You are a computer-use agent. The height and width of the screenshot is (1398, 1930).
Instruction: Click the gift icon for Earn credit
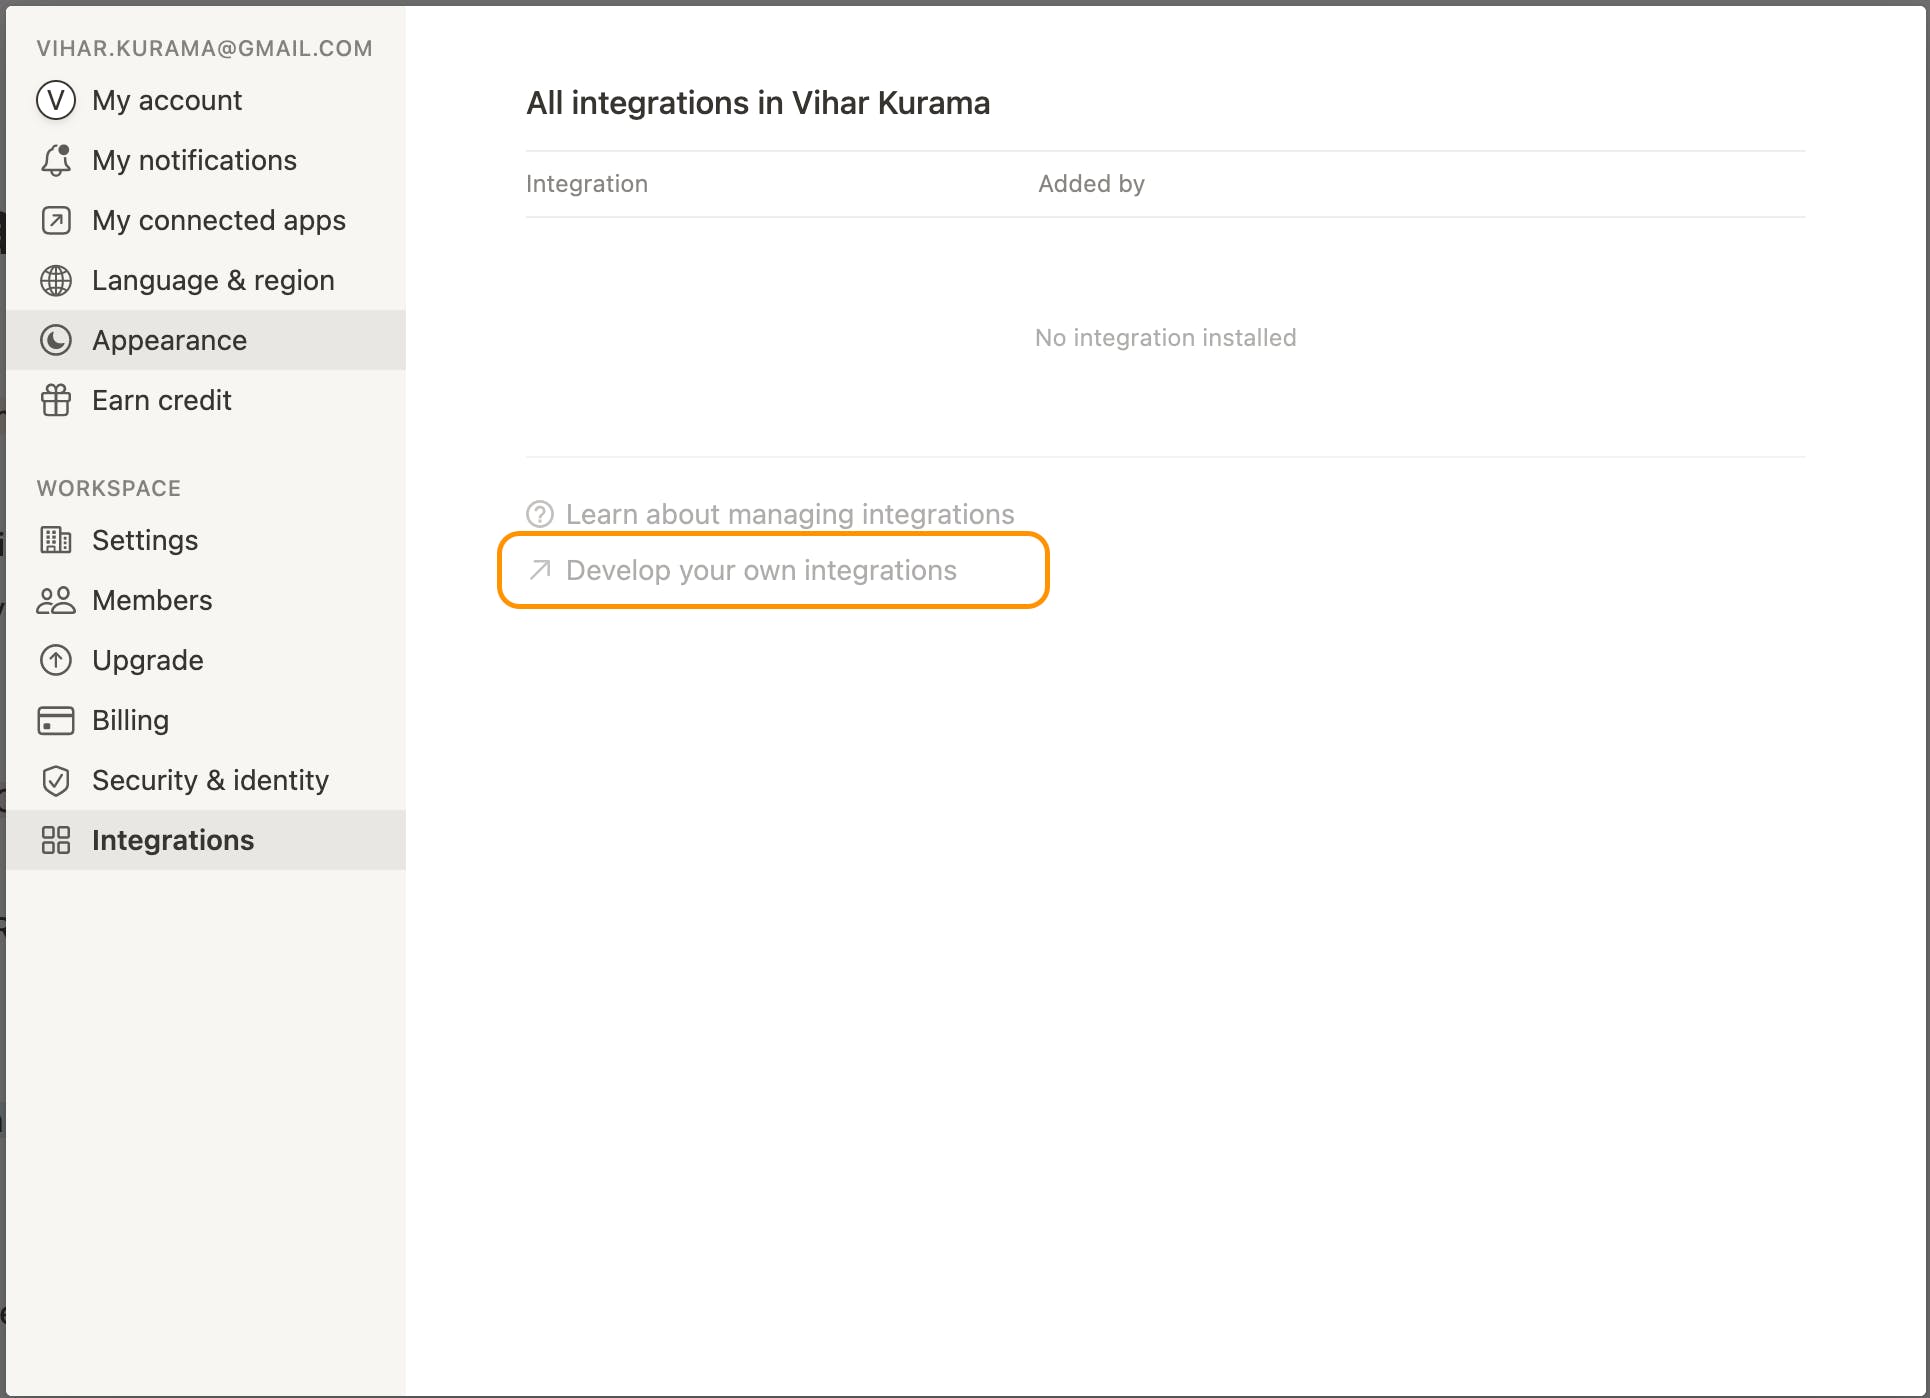click(56, 400)
